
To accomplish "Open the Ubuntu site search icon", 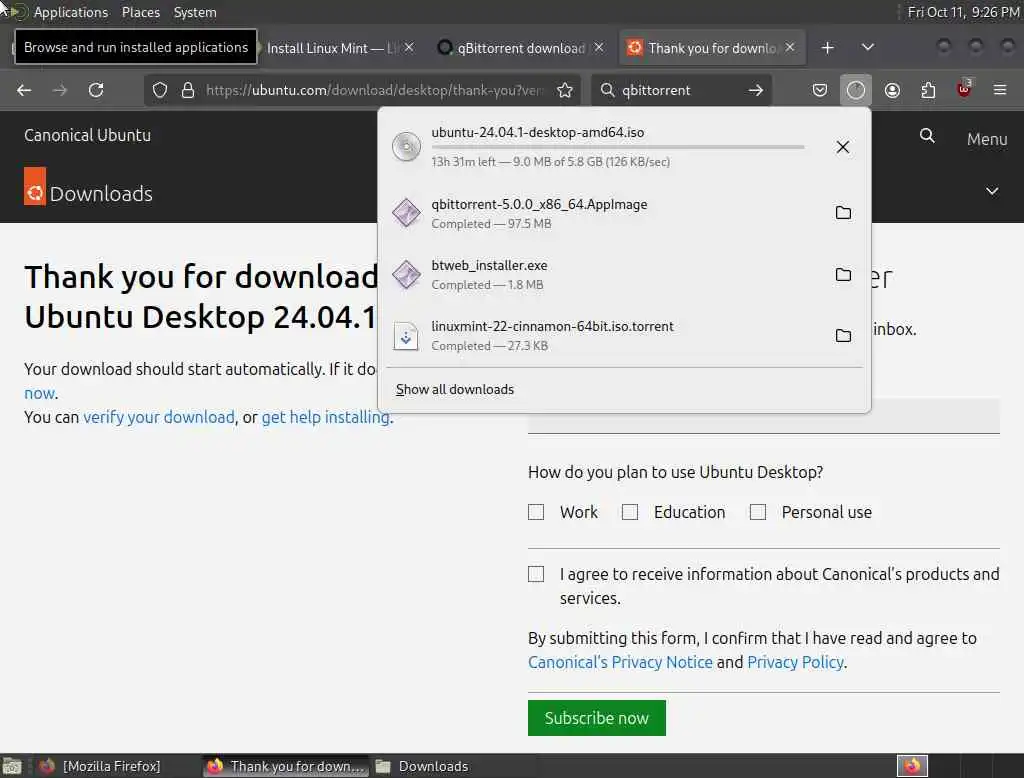I will pos(927,136).
